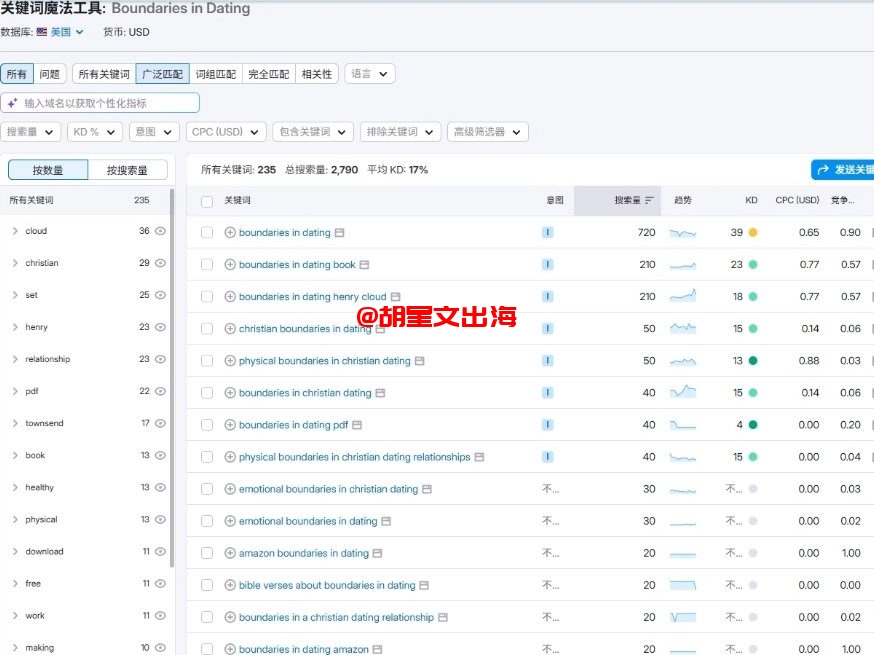The width and height of the screenshot is (874, 655).
Task: Open SERP icon for 'physical boundaries in christian dating relationships'
Action: click(x=479, y=457)
